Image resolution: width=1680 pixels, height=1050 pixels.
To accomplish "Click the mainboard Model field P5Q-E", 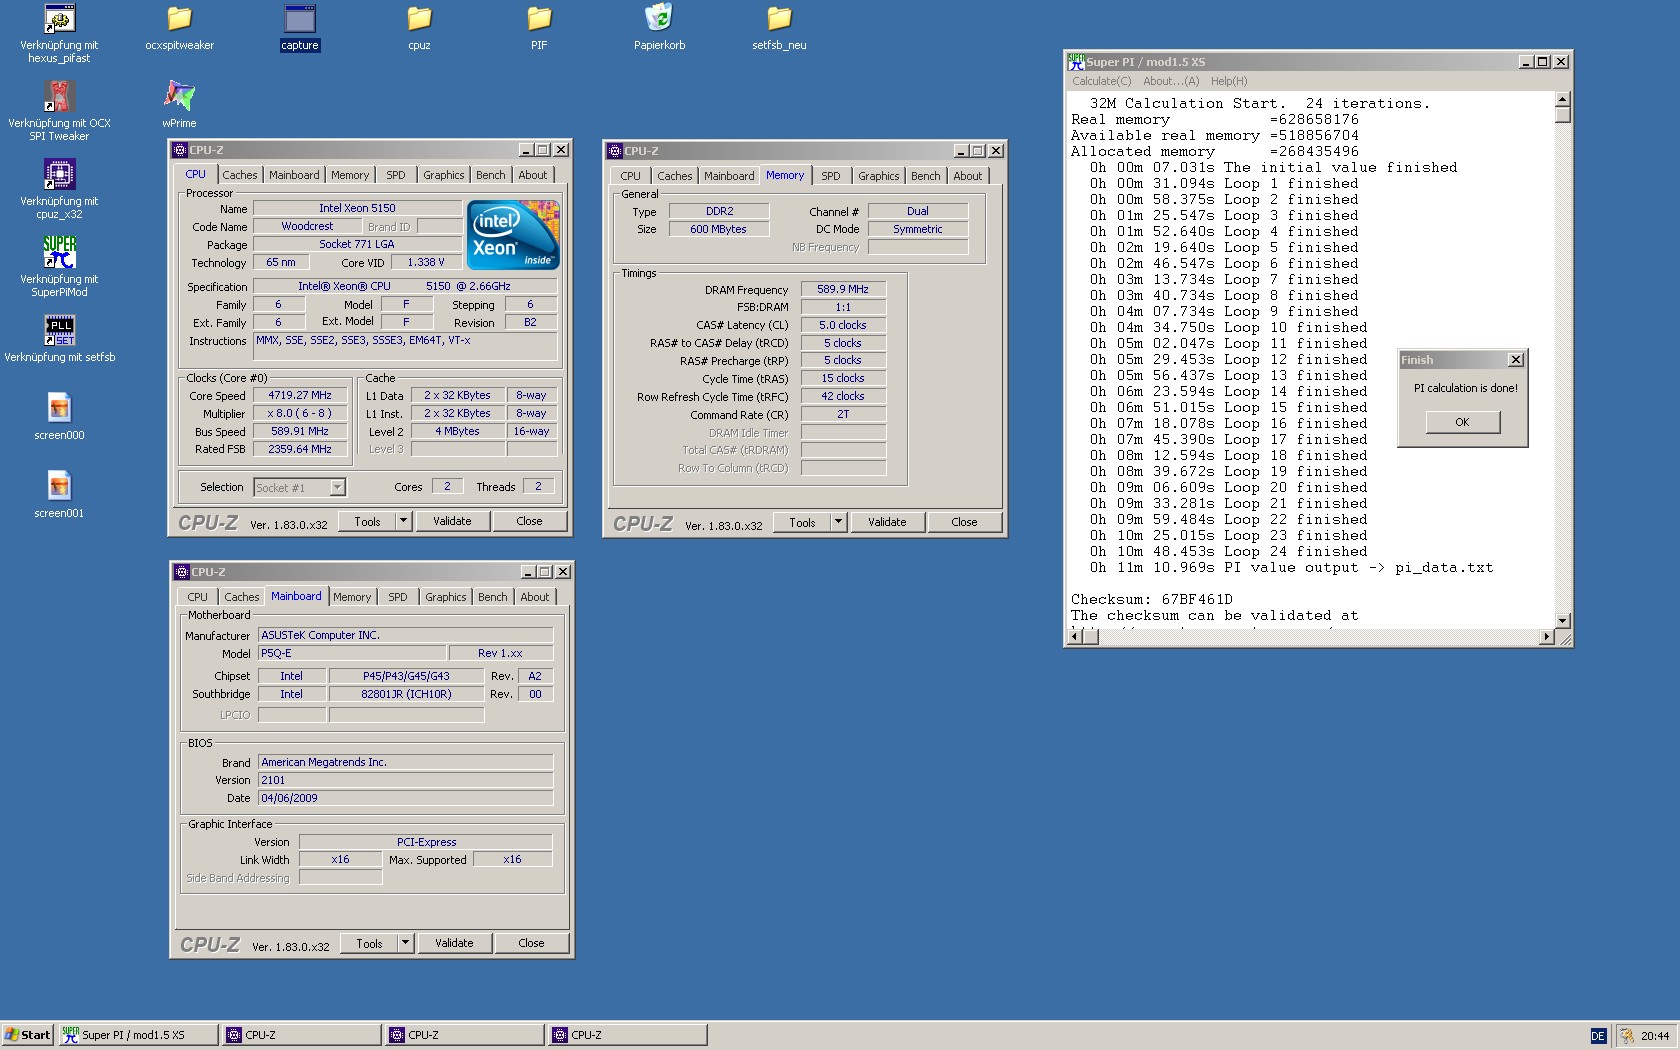I will tap(352, 653).
